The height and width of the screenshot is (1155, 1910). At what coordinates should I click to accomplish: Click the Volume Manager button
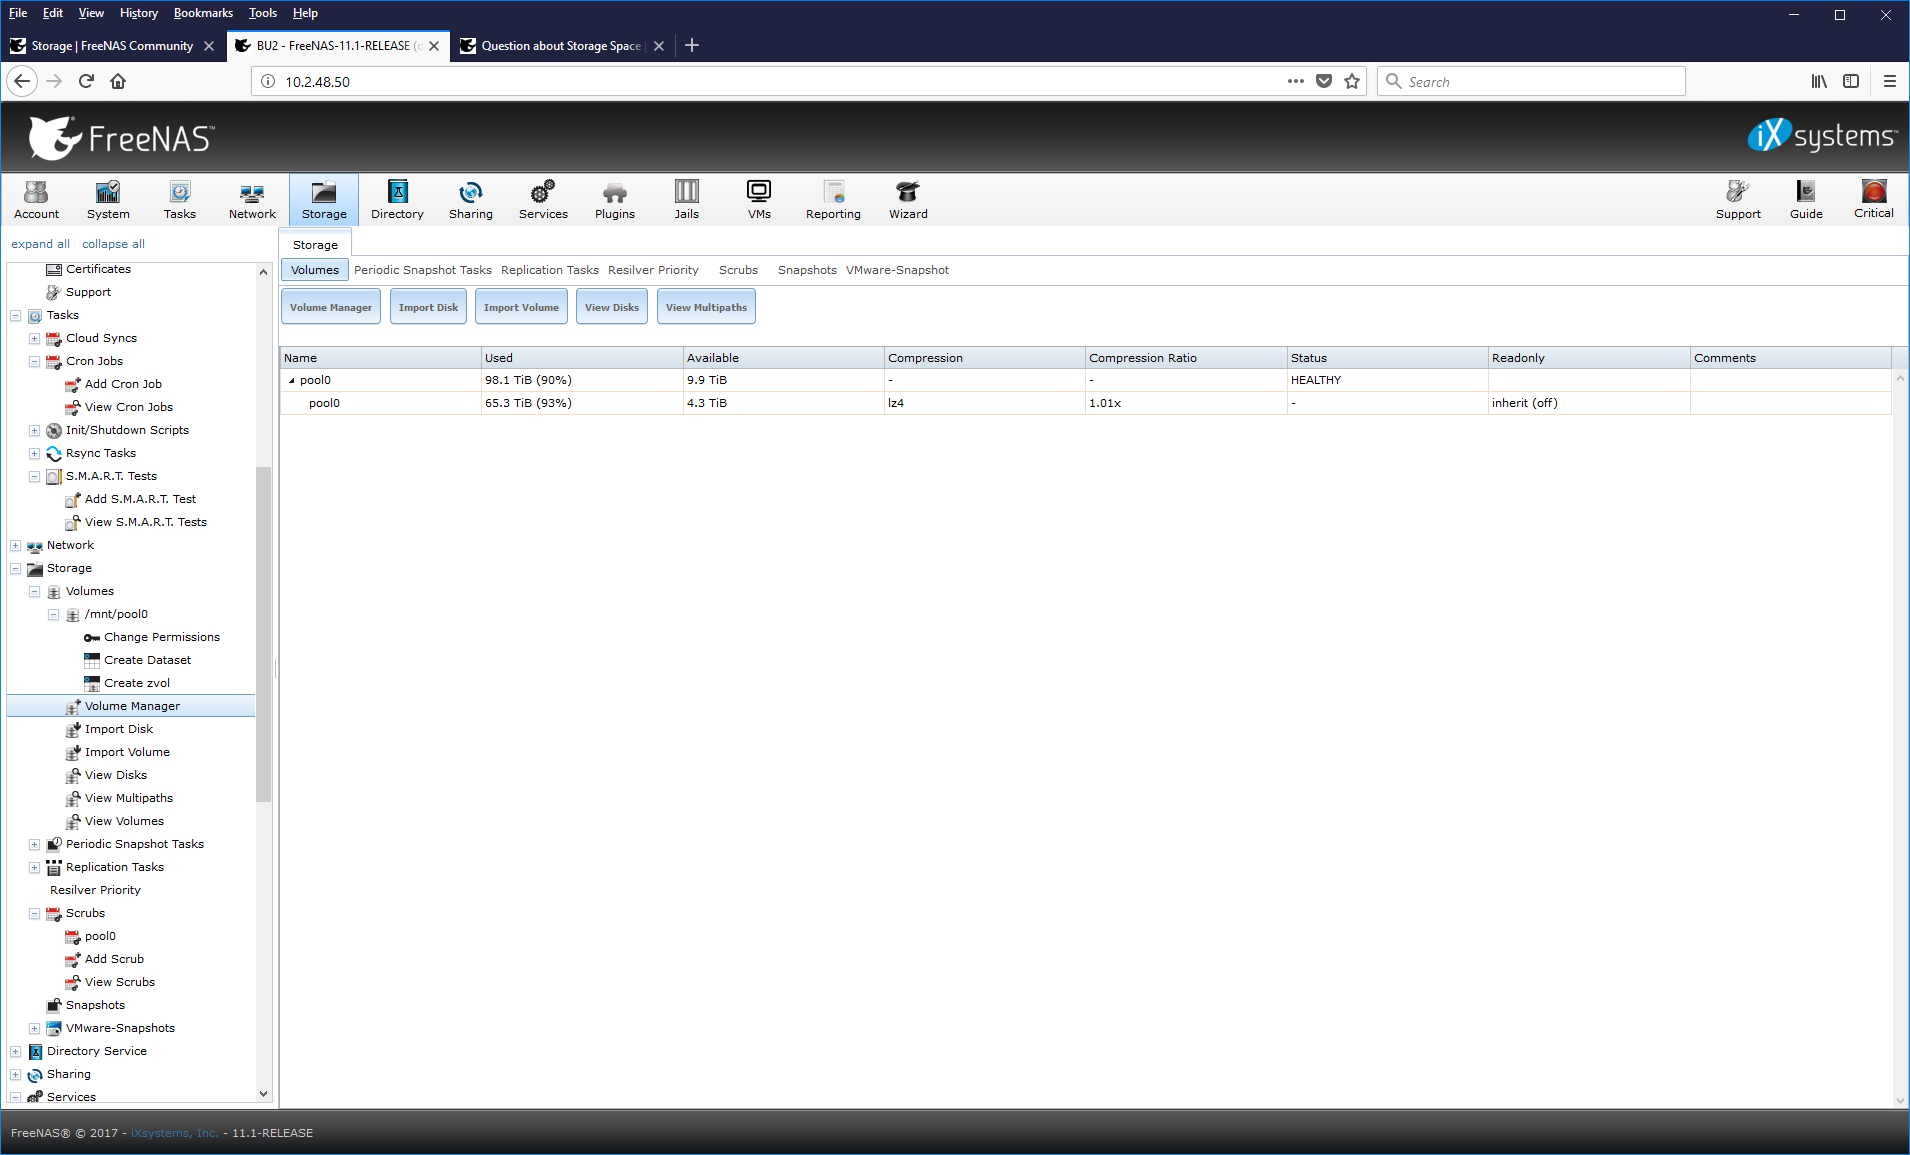331,307
